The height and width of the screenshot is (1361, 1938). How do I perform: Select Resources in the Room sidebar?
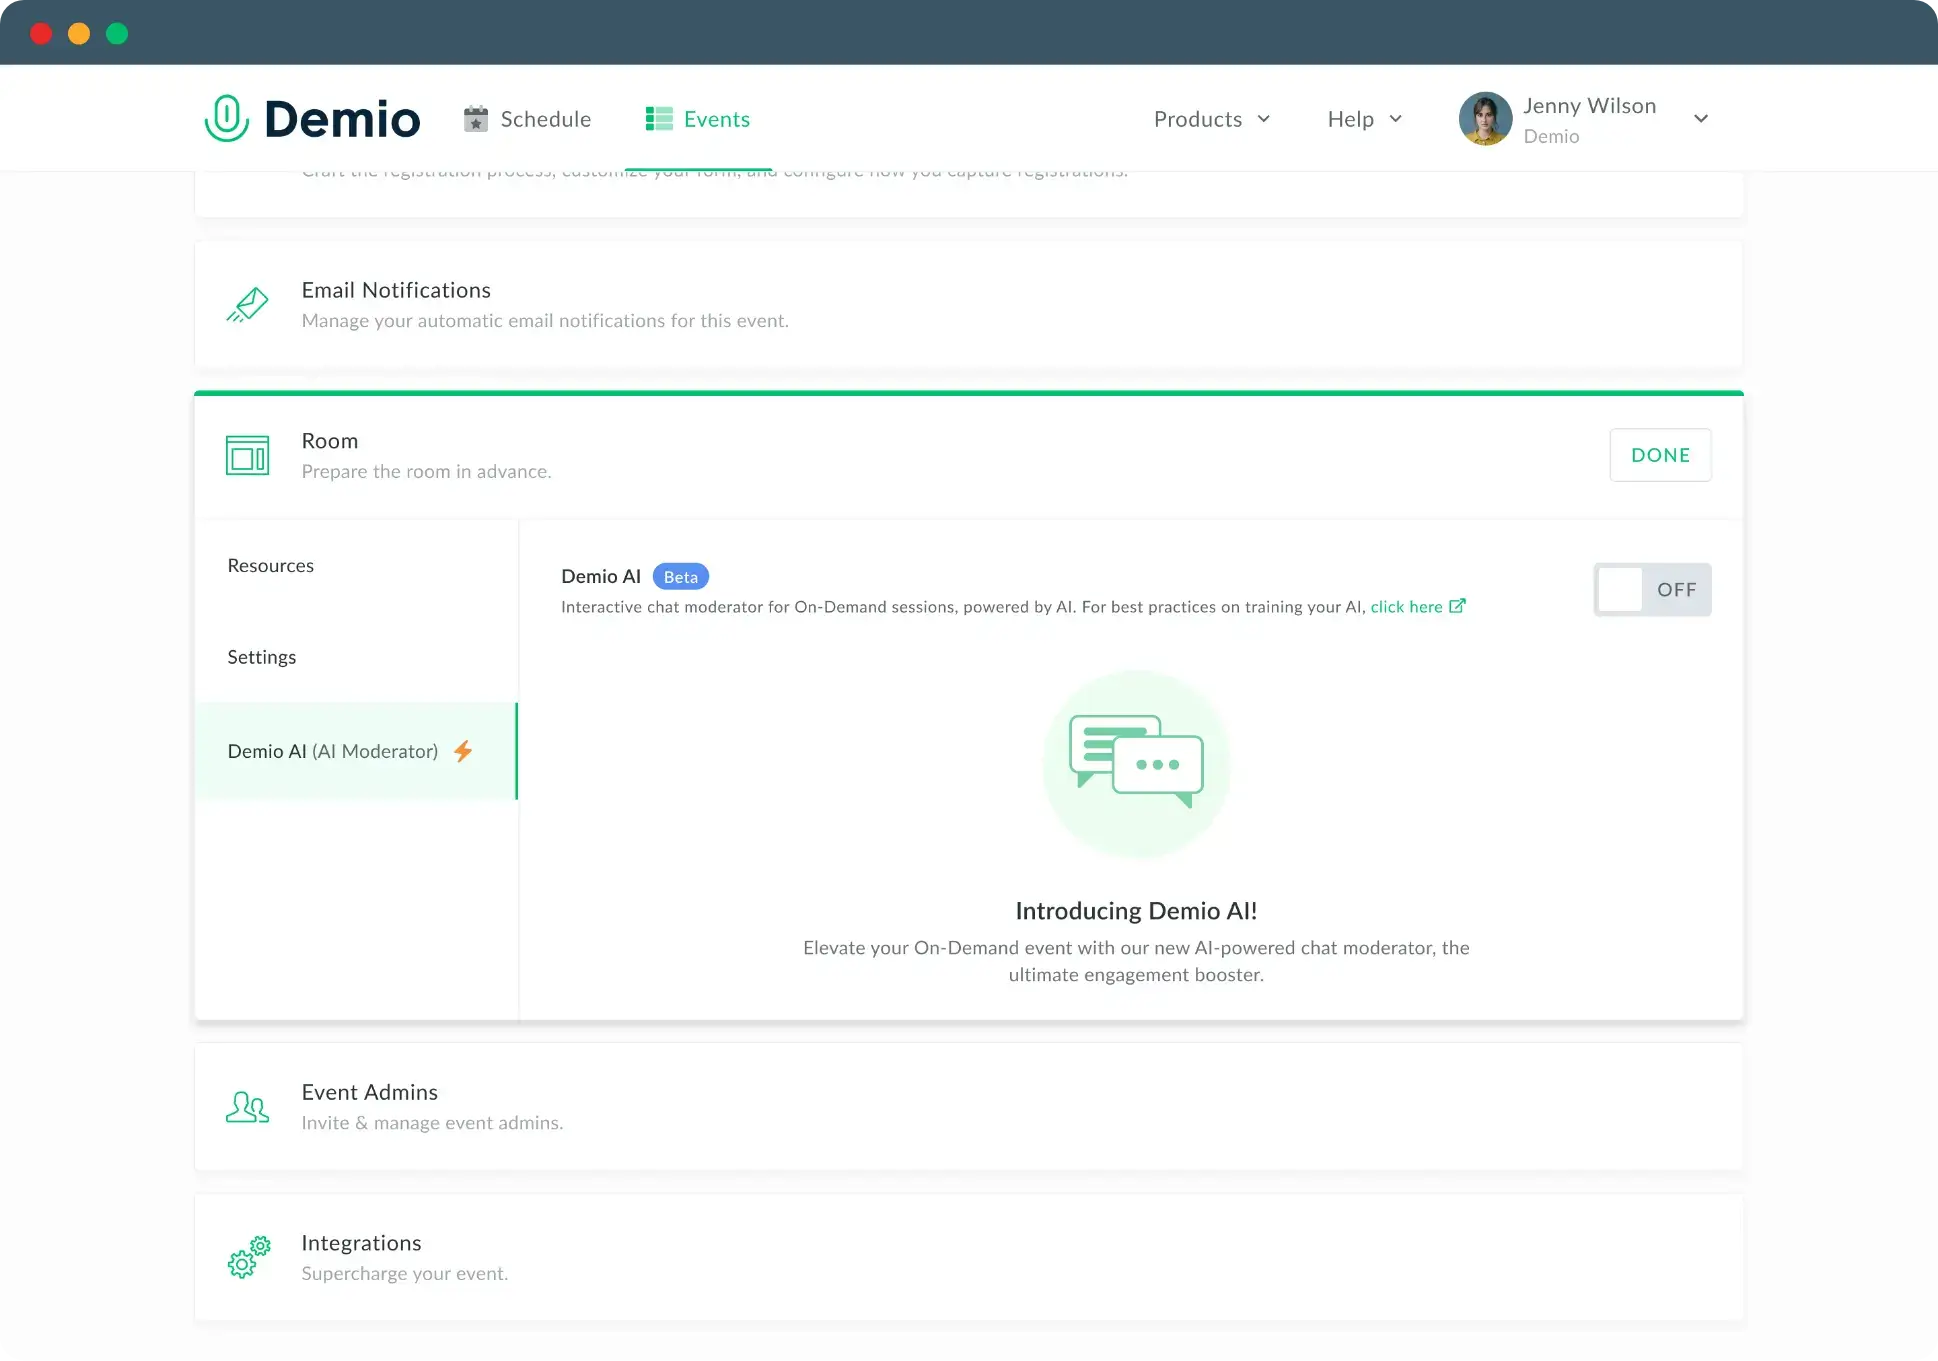[270, 565]
